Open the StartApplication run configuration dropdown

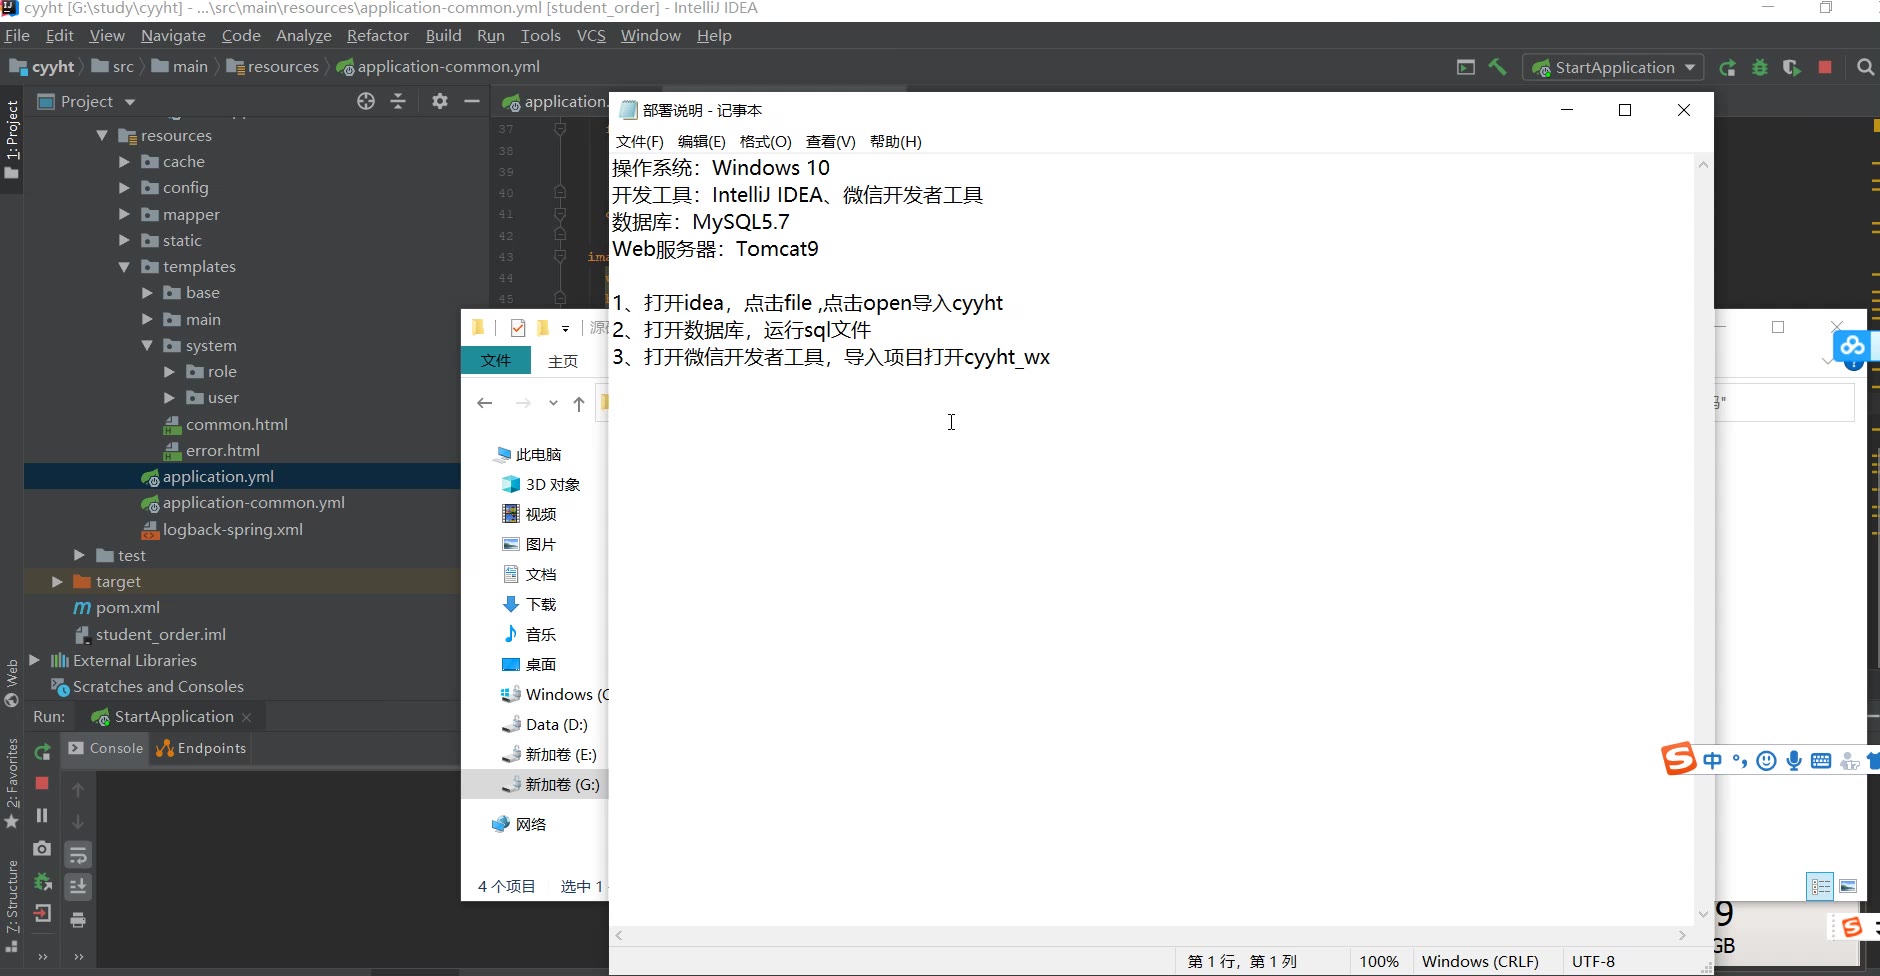(1613, 68)
